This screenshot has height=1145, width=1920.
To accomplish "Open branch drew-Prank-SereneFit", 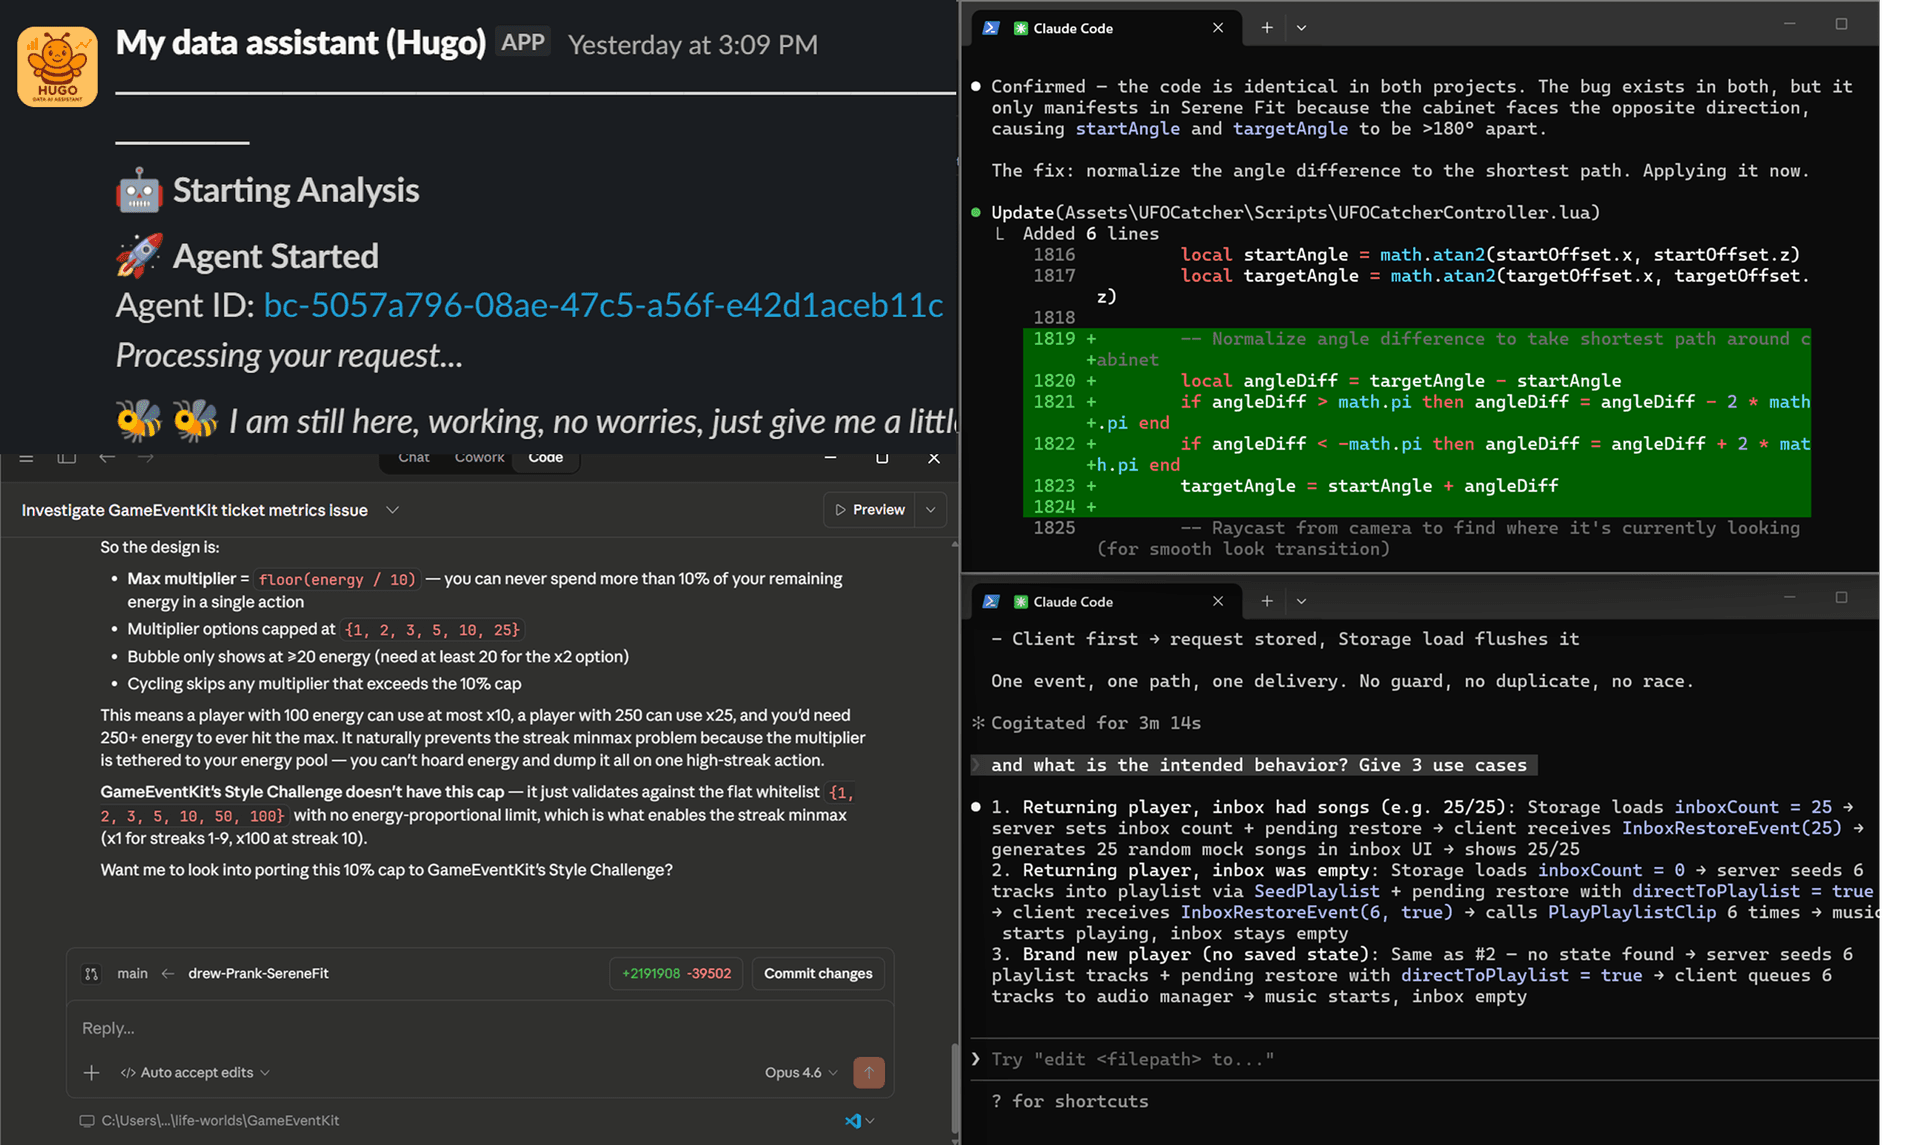I will tap(257, 973).
